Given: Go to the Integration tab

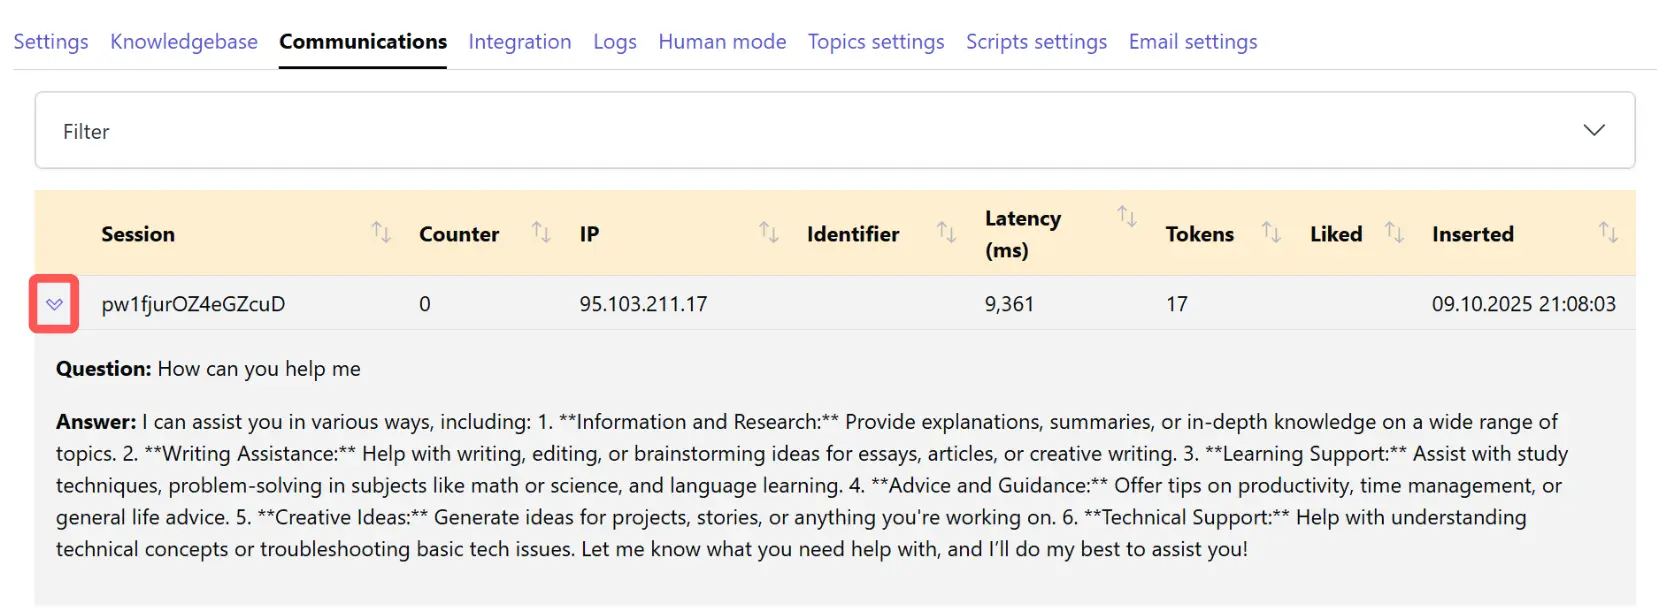Looking at the screenshot, I should [520, 42].
